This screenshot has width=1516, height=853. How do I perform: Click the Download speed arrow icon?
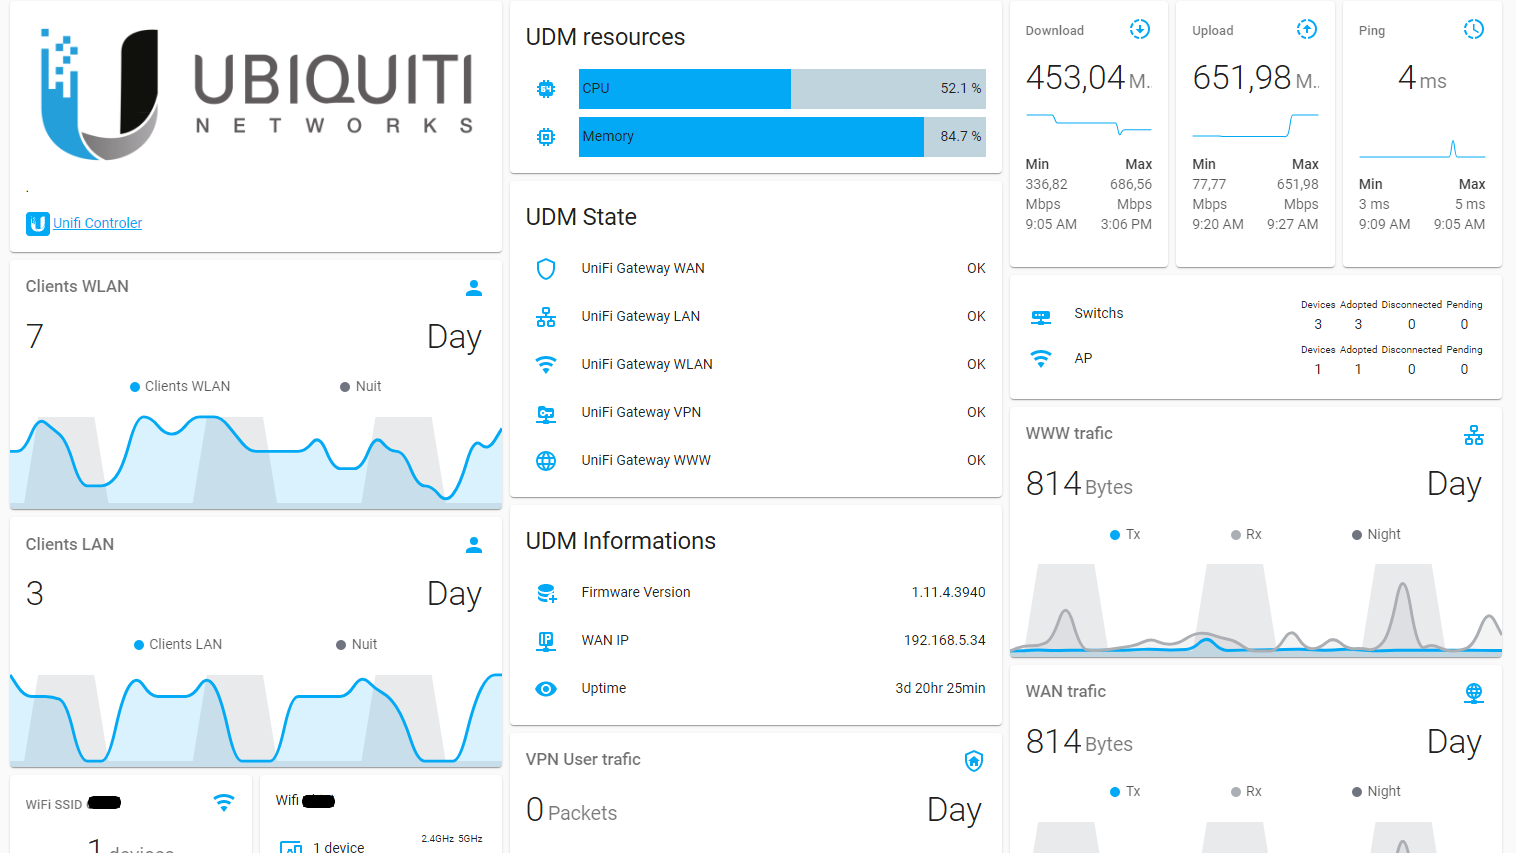(1139, 30)
